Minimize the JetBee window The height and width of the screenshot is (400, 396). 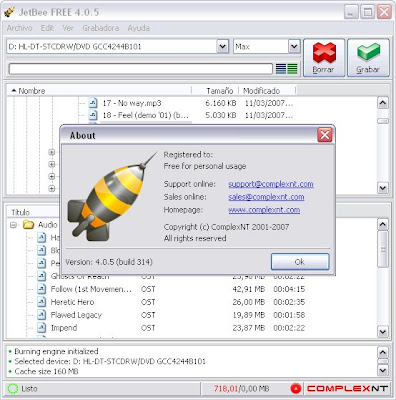click(x=351, y=12)
